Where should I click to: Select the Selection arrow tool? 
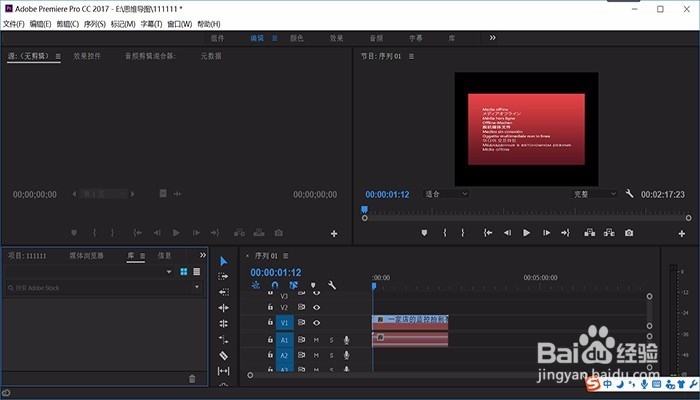coord(224,261)
